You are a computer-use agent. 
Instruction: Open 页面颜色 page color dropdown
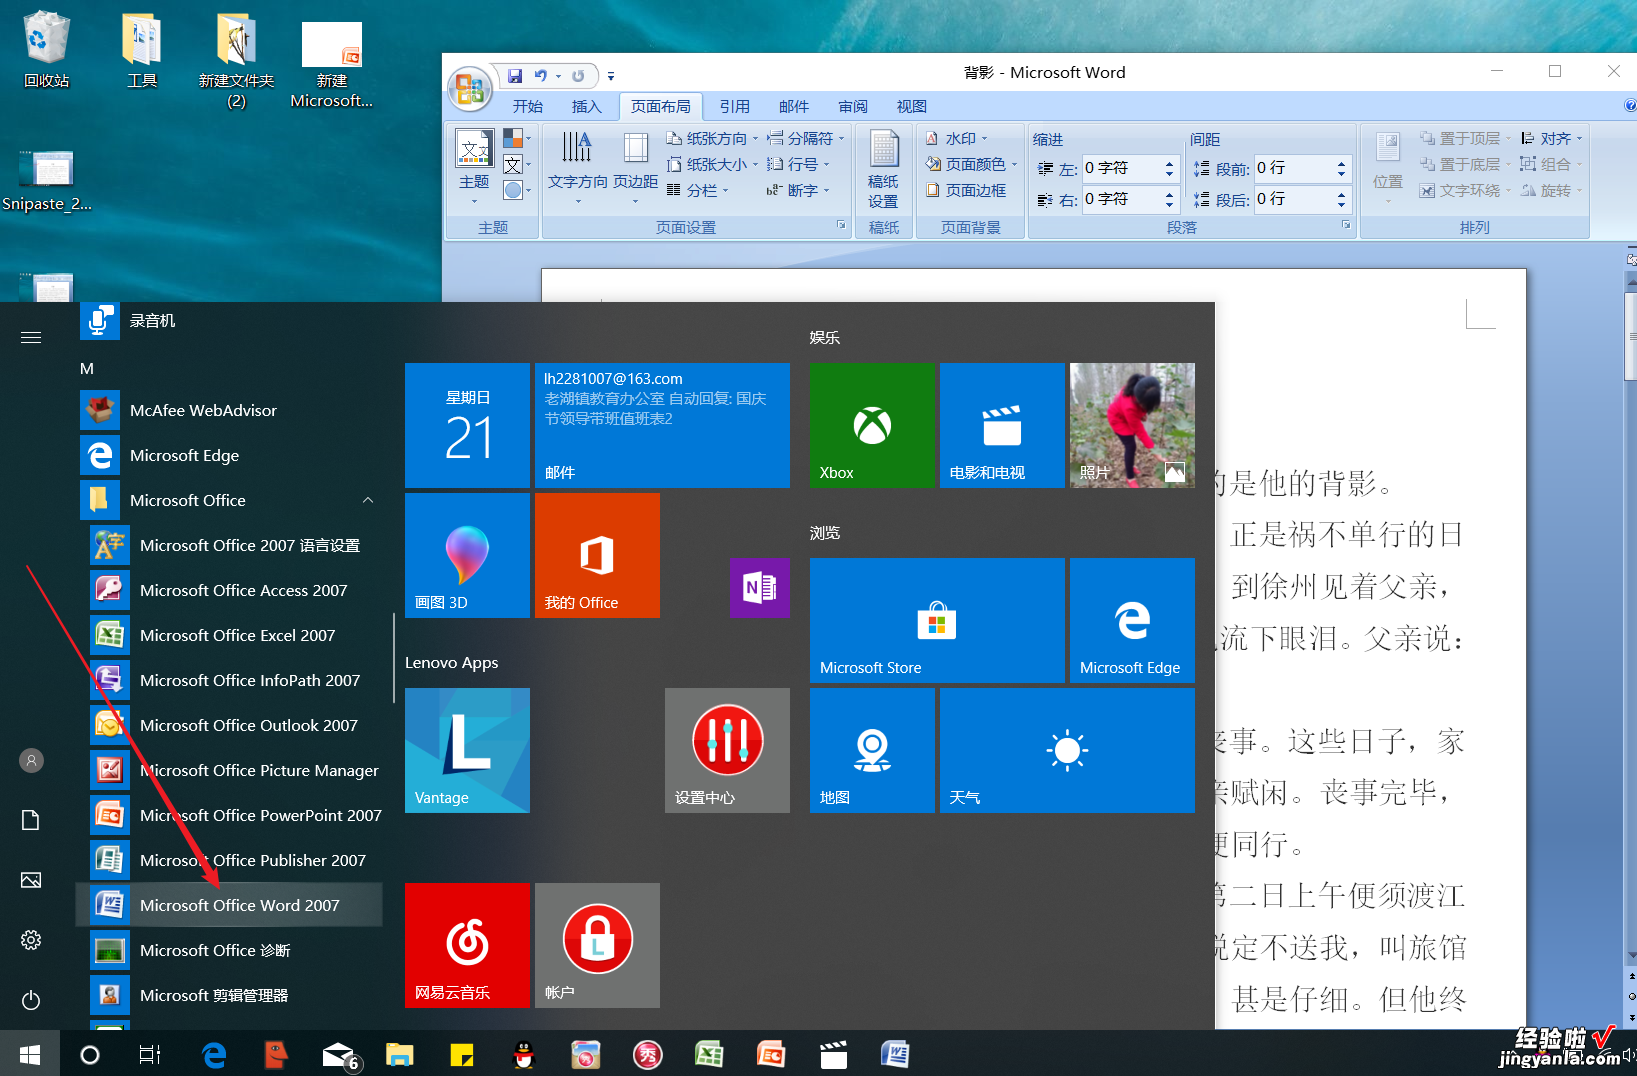coord(971,164)
